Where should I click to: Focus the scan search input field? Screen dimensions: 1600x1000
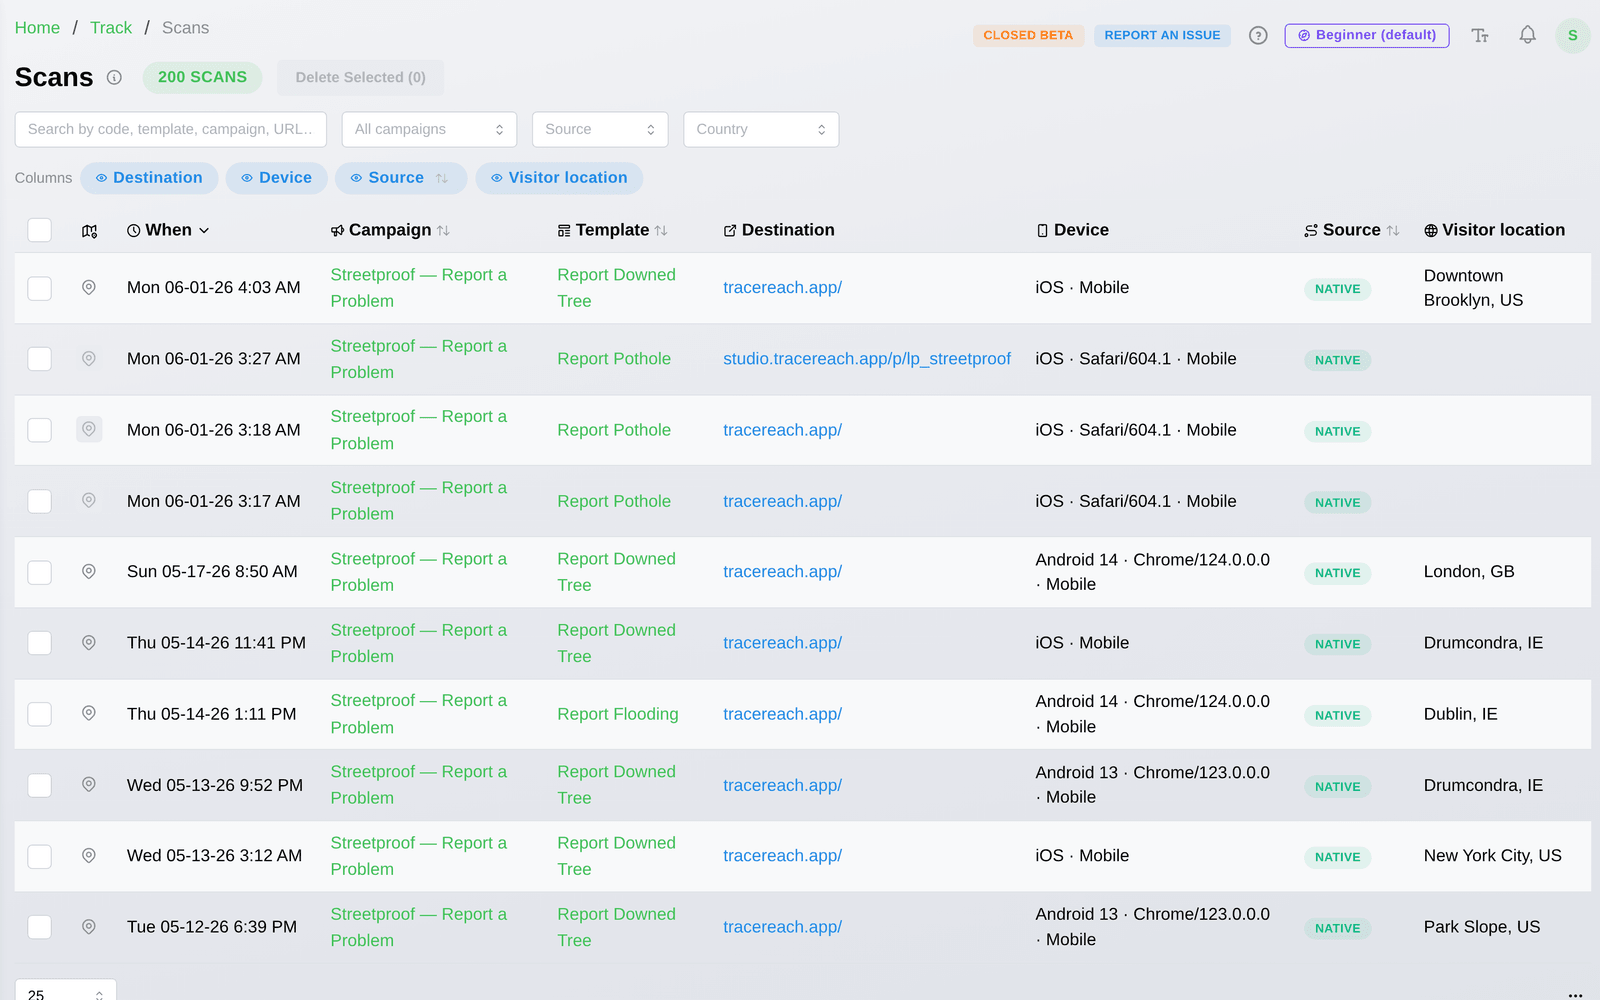171,129
